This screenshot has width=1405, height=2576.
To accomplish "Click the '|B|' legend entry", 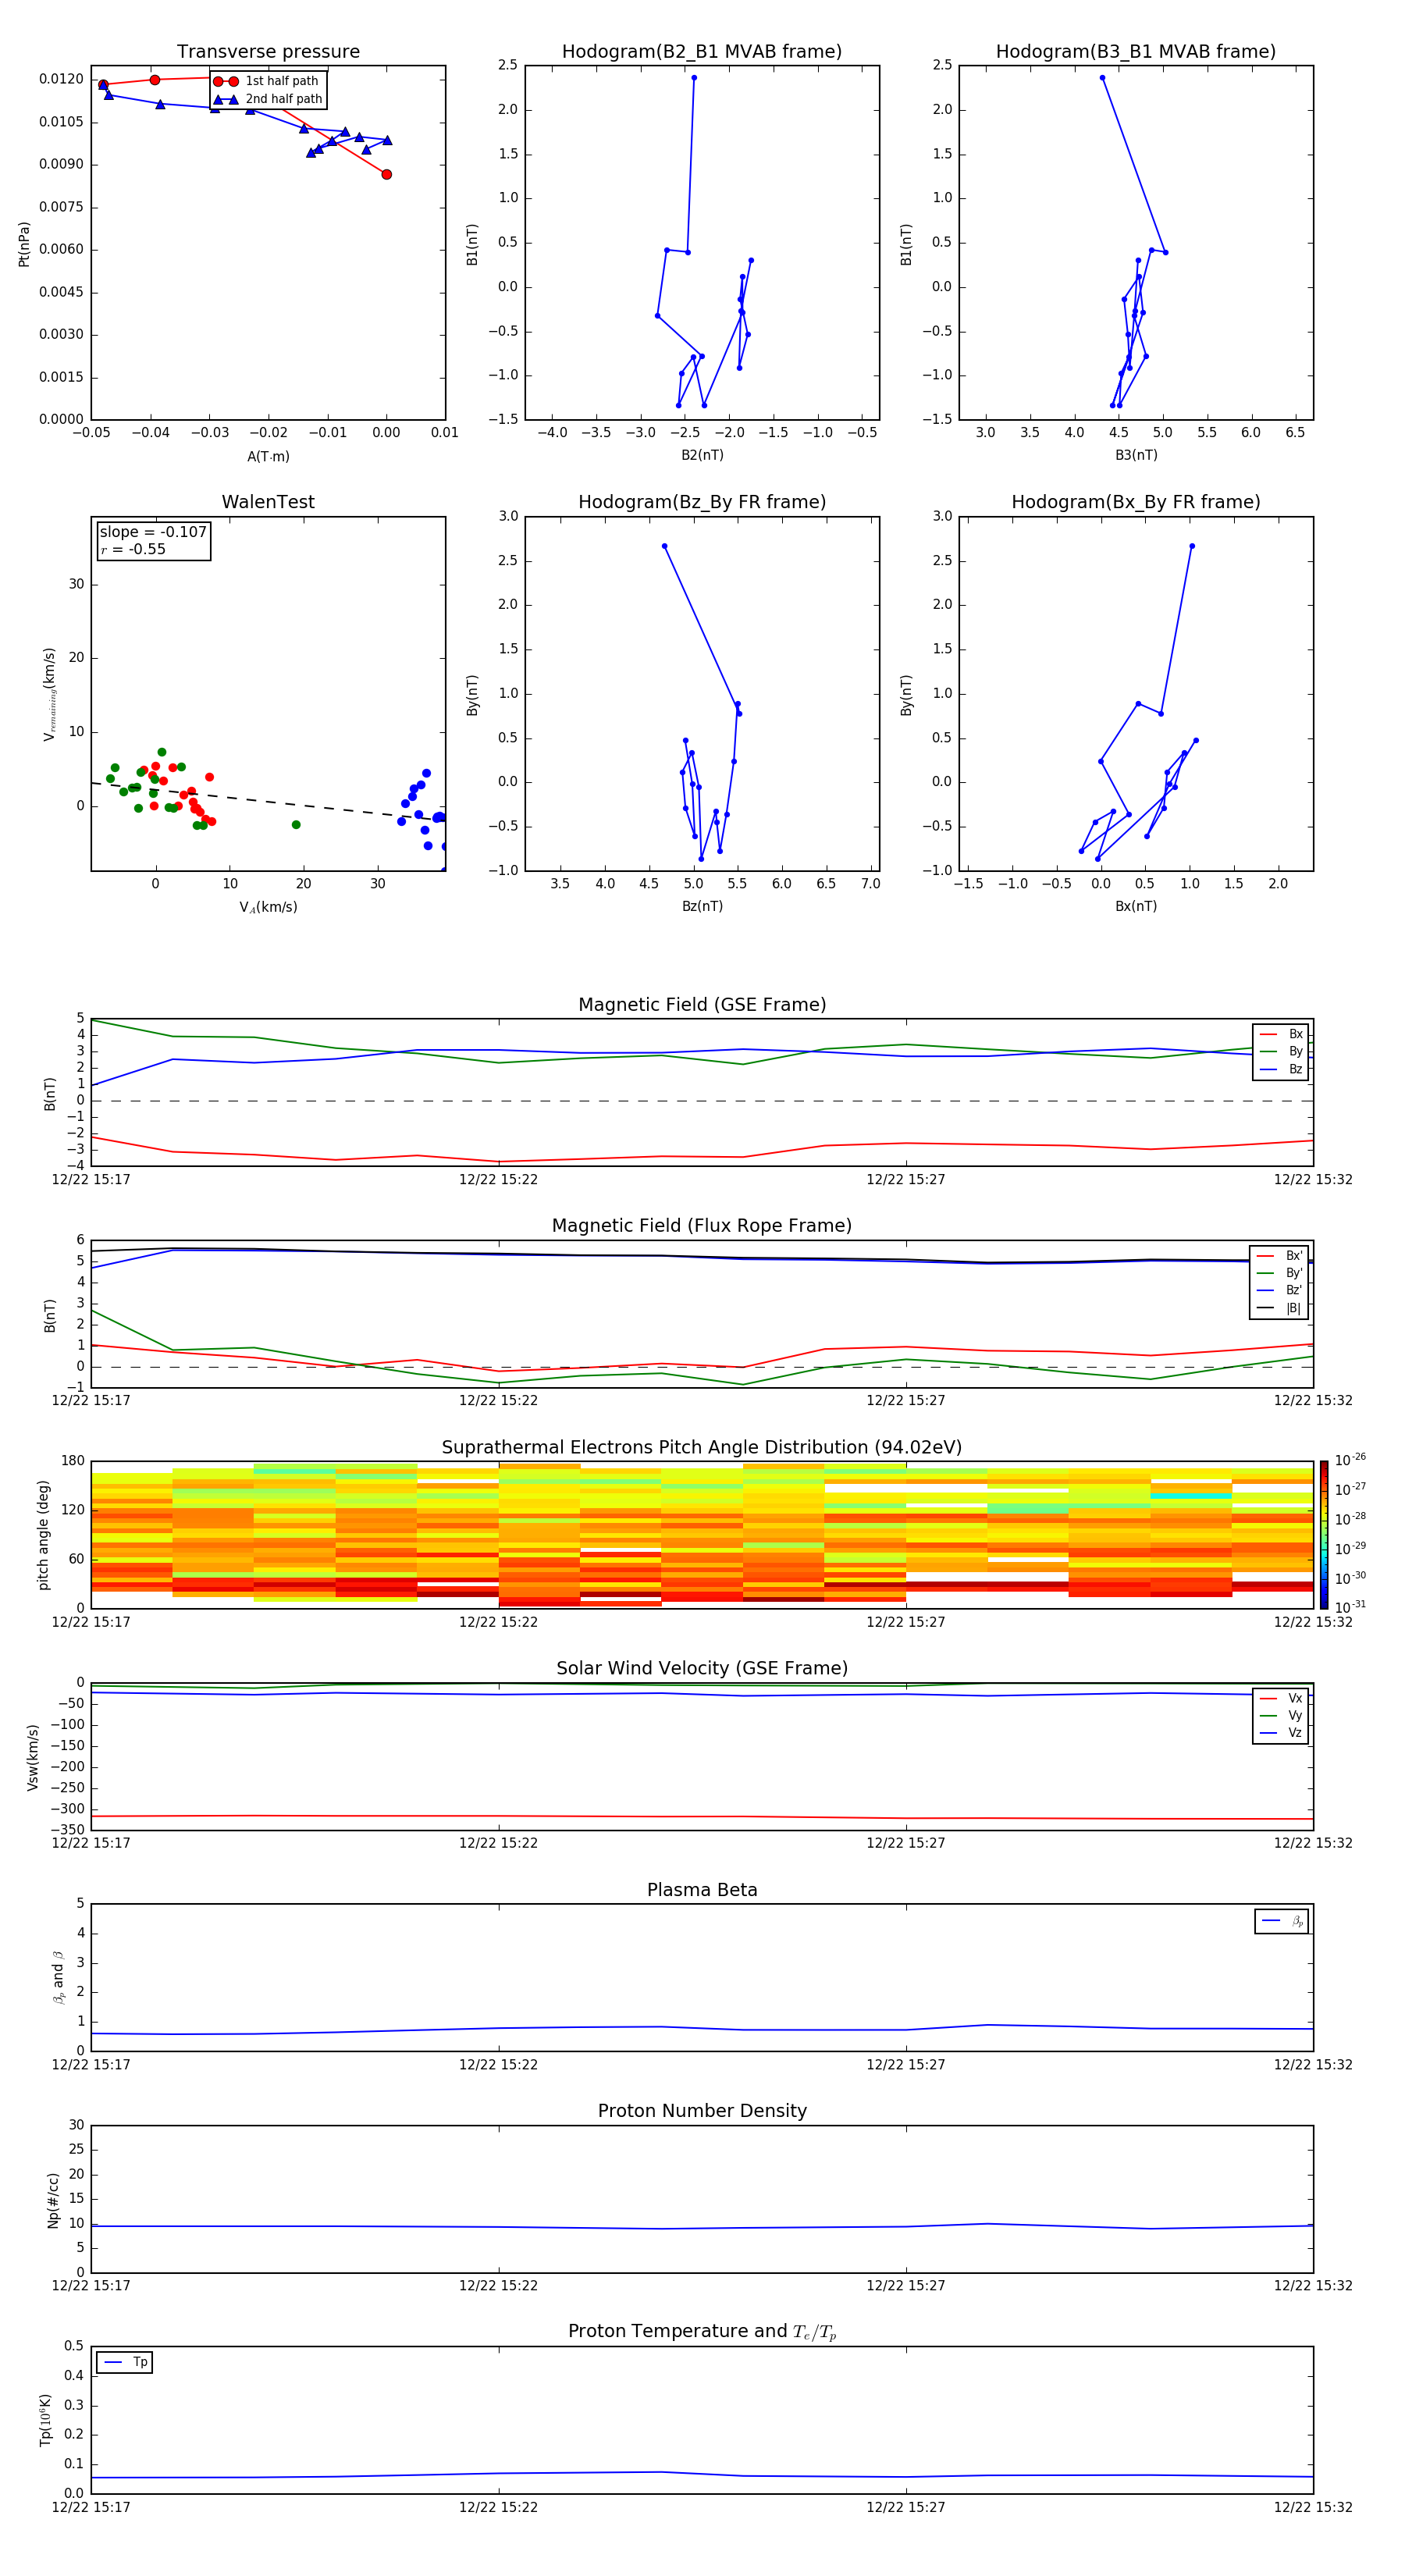I will [x=1280, y=1308].
